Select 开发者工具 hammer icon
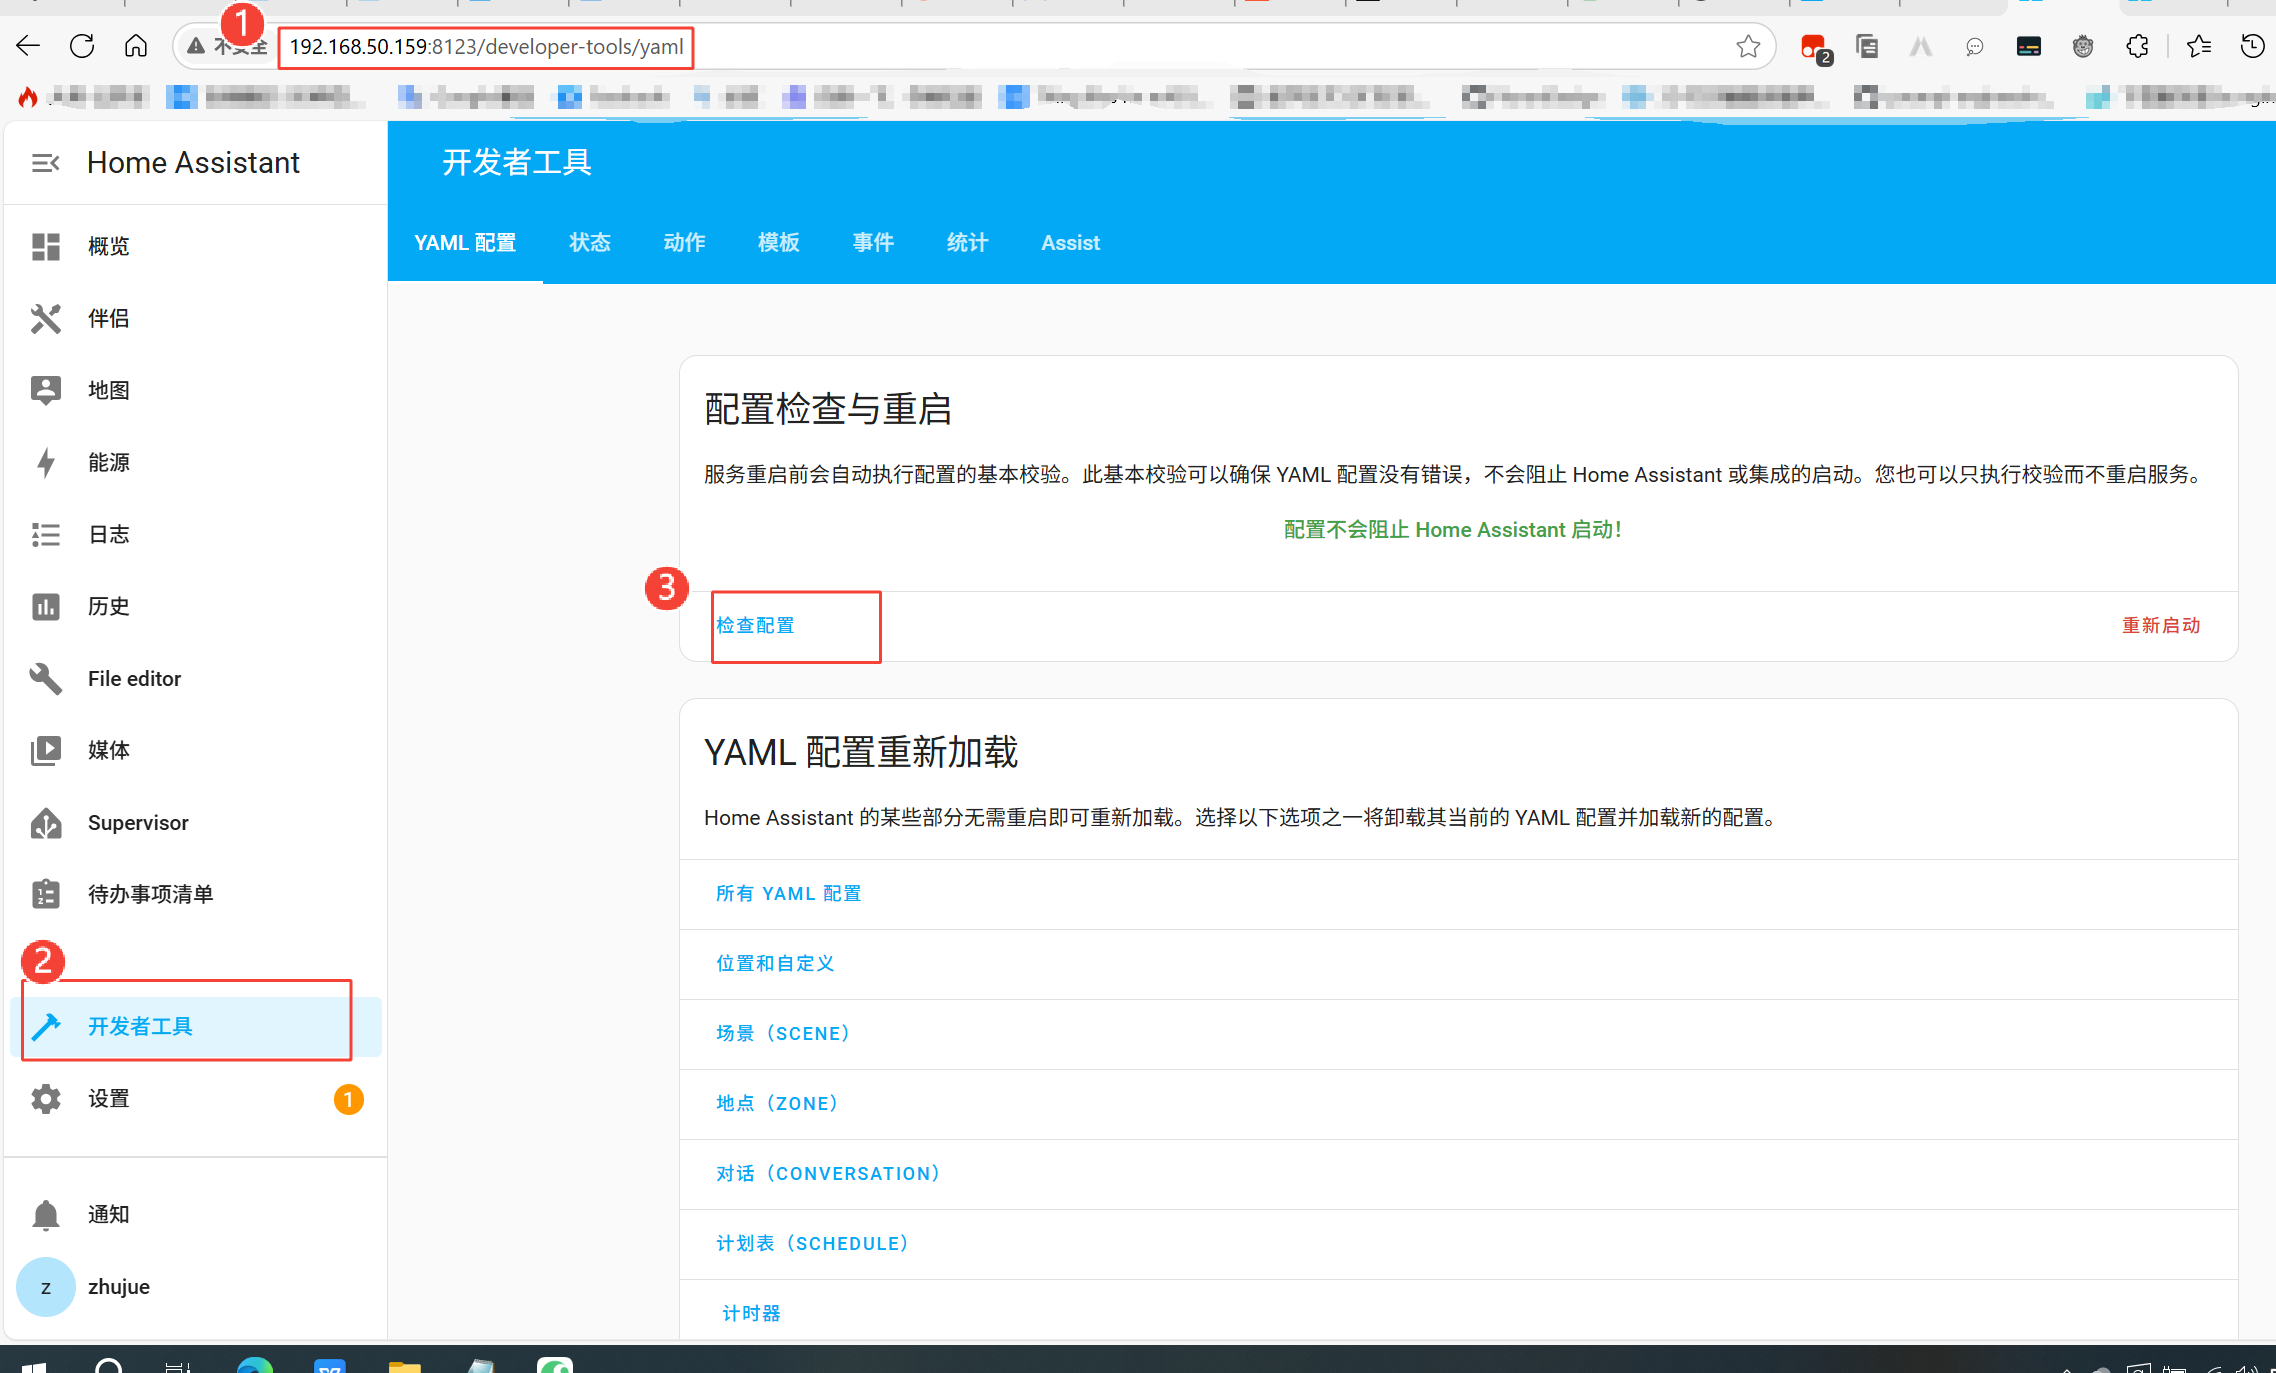 [46, 1026]
